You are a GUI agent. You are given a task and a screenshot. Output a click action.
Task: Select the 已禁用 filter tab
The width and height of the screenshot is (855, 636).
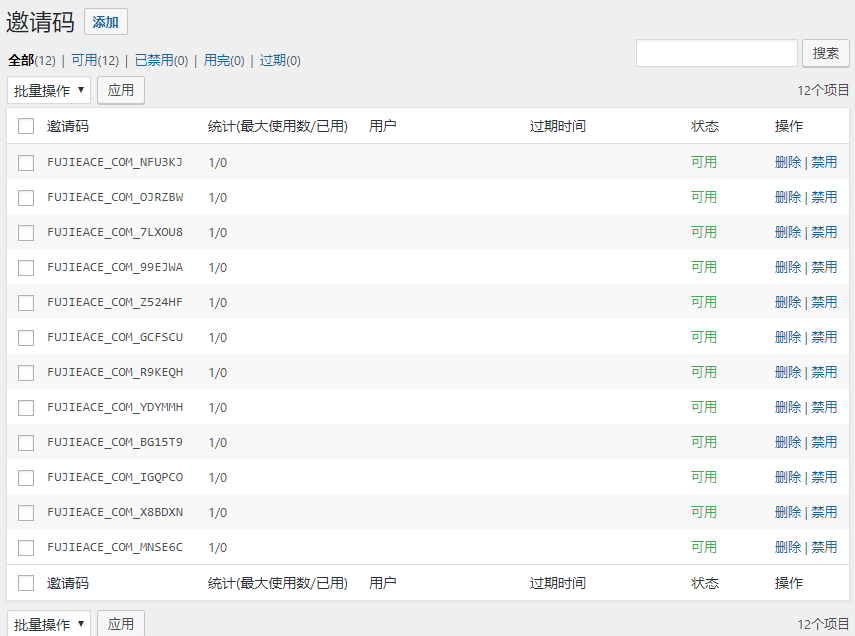[153, 60]
